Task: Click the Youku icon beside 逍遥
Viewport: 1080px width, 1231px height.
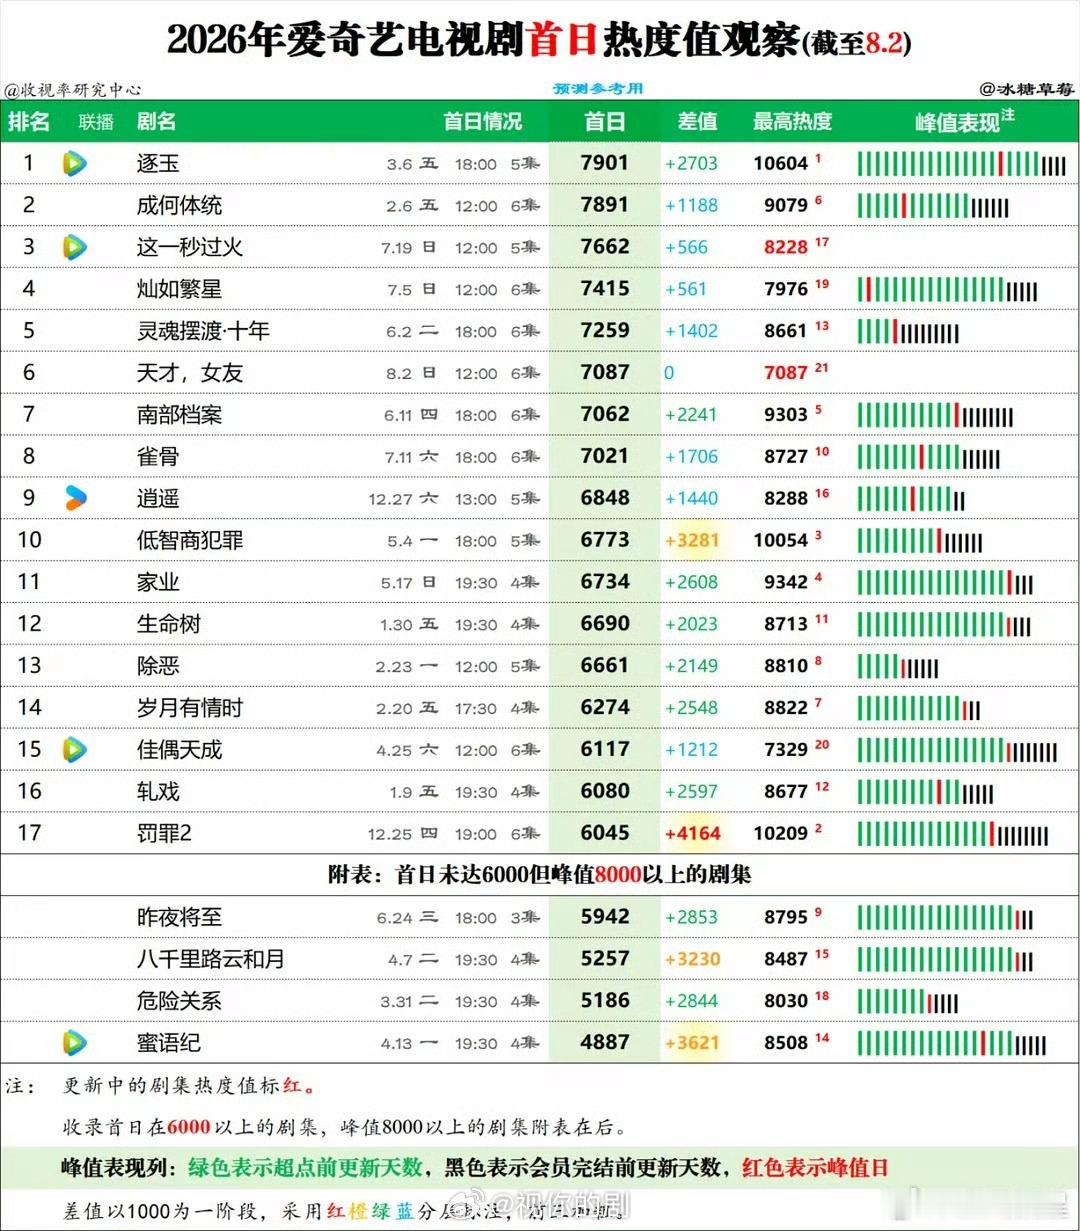Action: pyautogui.click(x=74, y=498)
